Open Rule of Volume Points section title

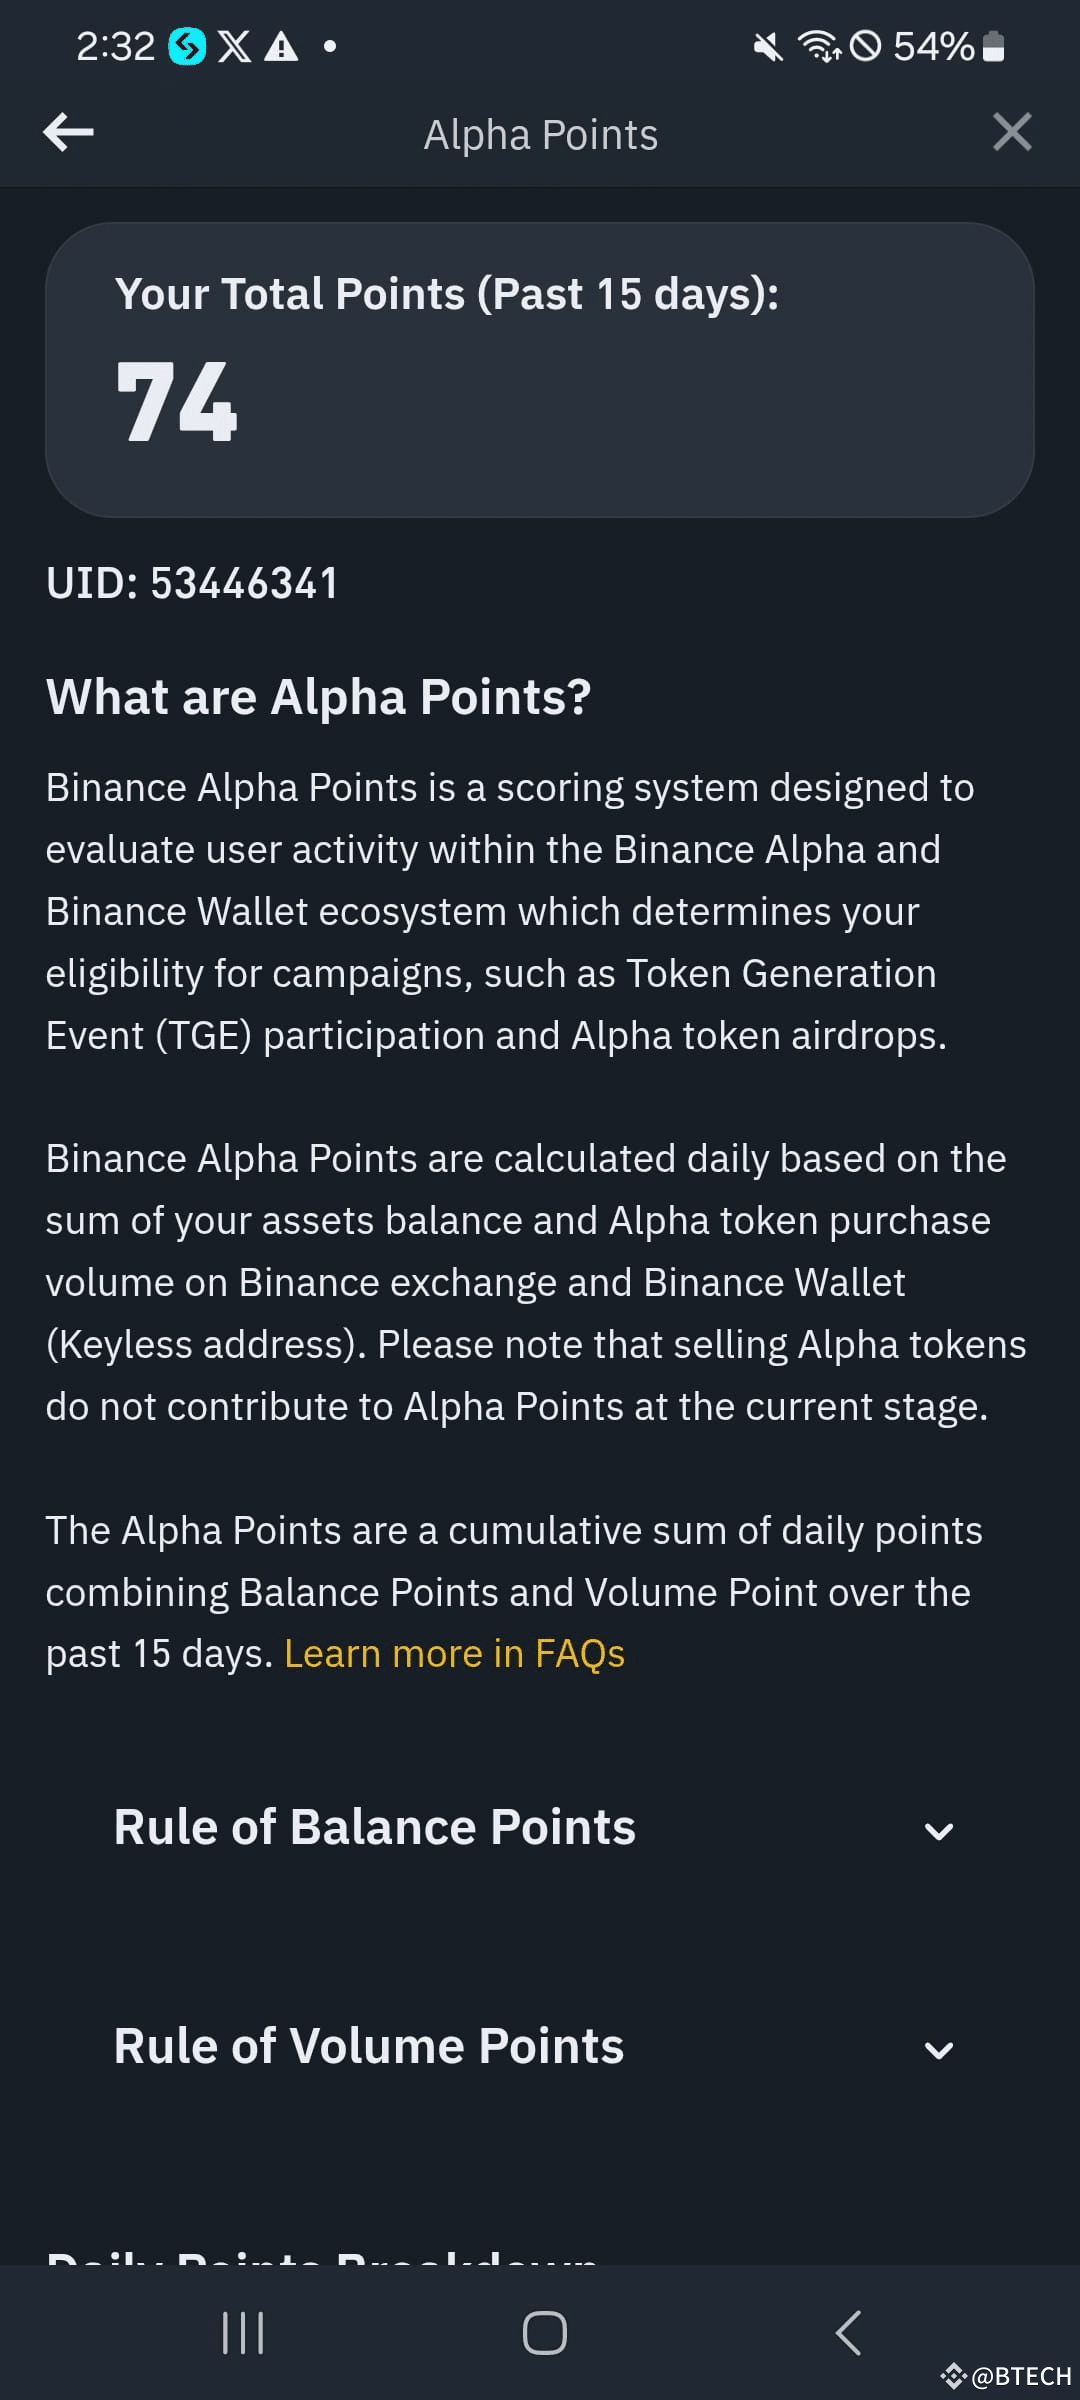coord(369,2046)
